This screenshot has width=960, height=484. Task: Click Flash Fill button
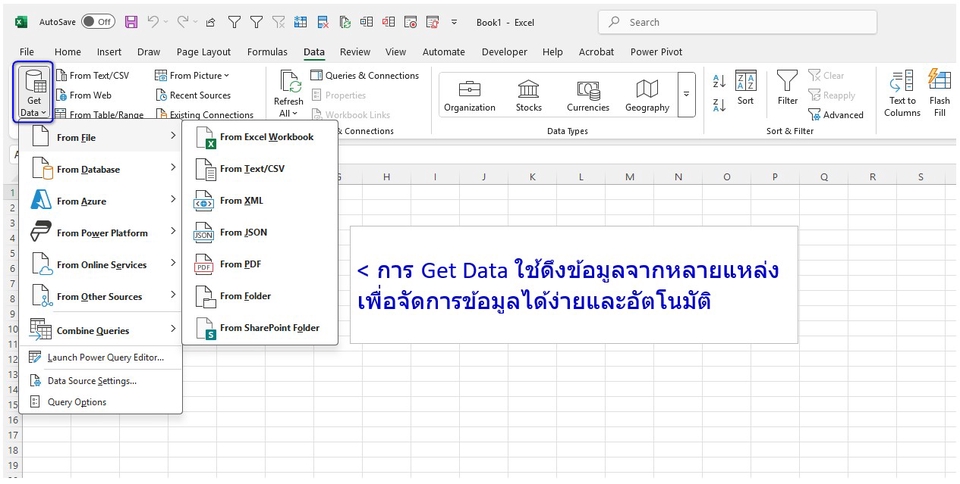click(939, 93)
